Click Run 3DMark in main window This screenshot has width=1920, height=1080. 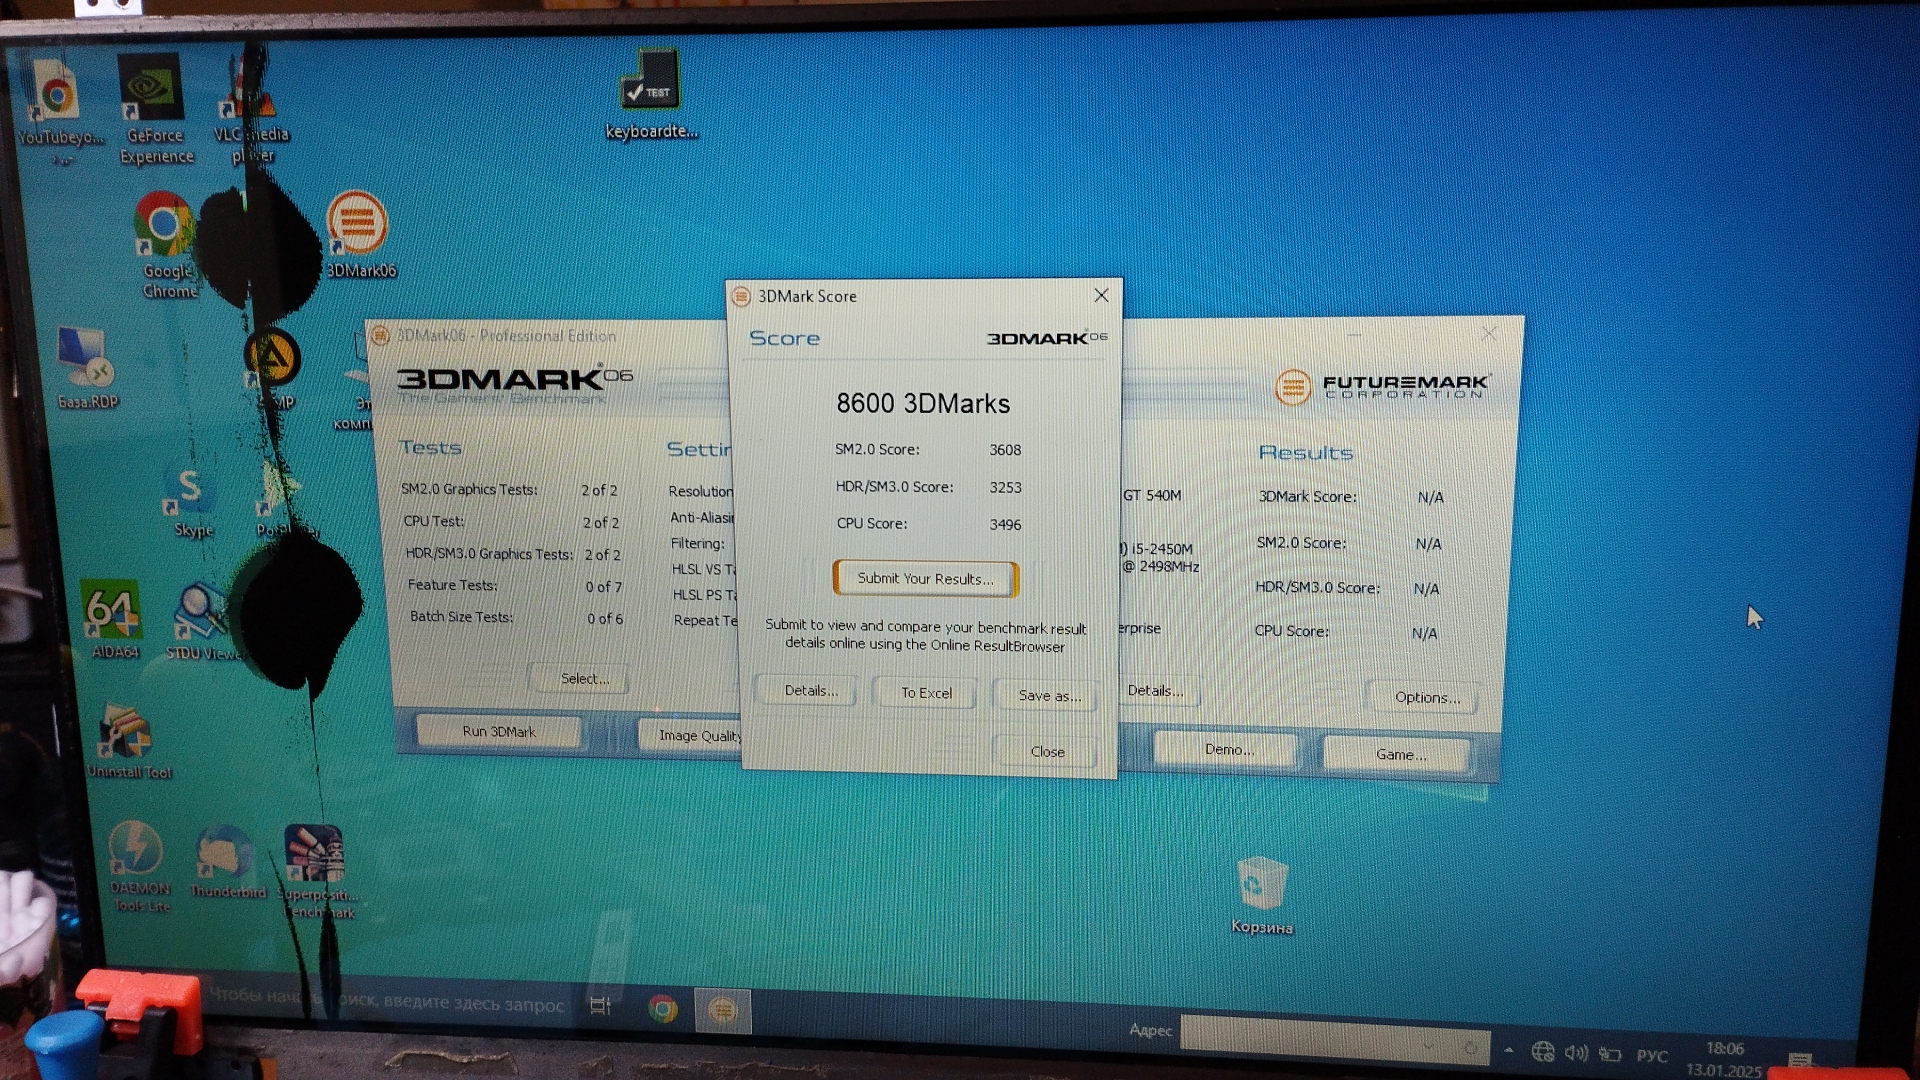pyautogui.click(x=498, y=731)
